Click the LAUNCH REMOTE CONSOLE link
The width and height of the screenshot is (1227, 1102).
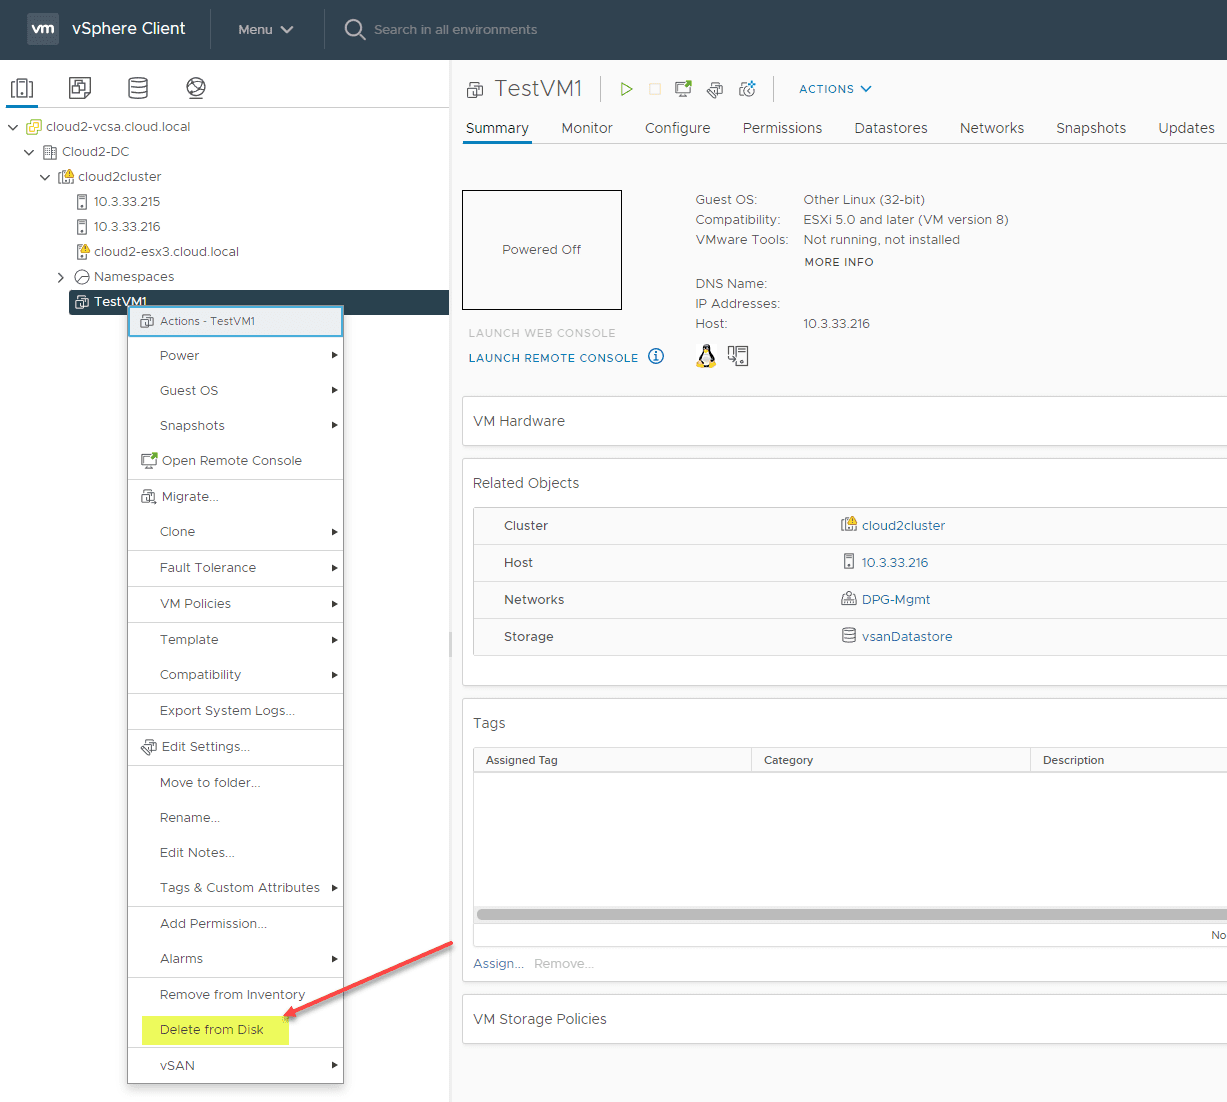pyautogui.click(x=554, y=357)
